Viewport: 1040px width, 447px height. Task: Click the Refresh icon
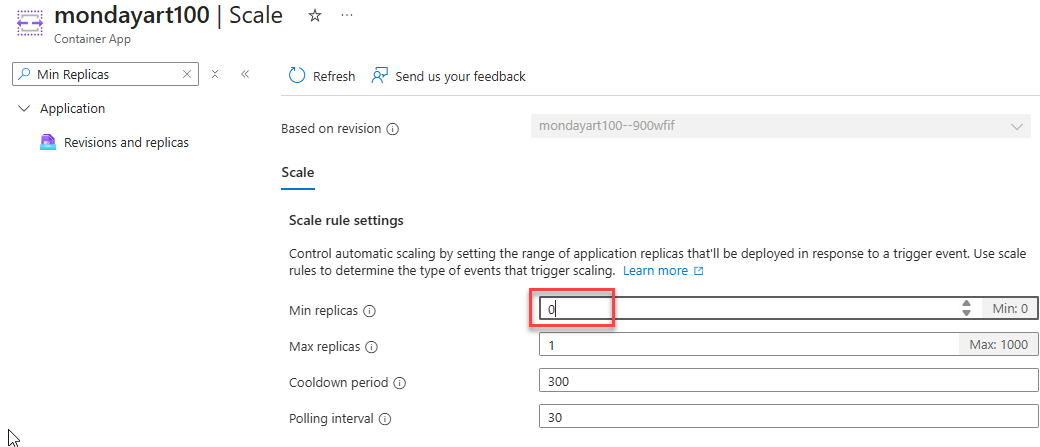click(x=297, y=76)
